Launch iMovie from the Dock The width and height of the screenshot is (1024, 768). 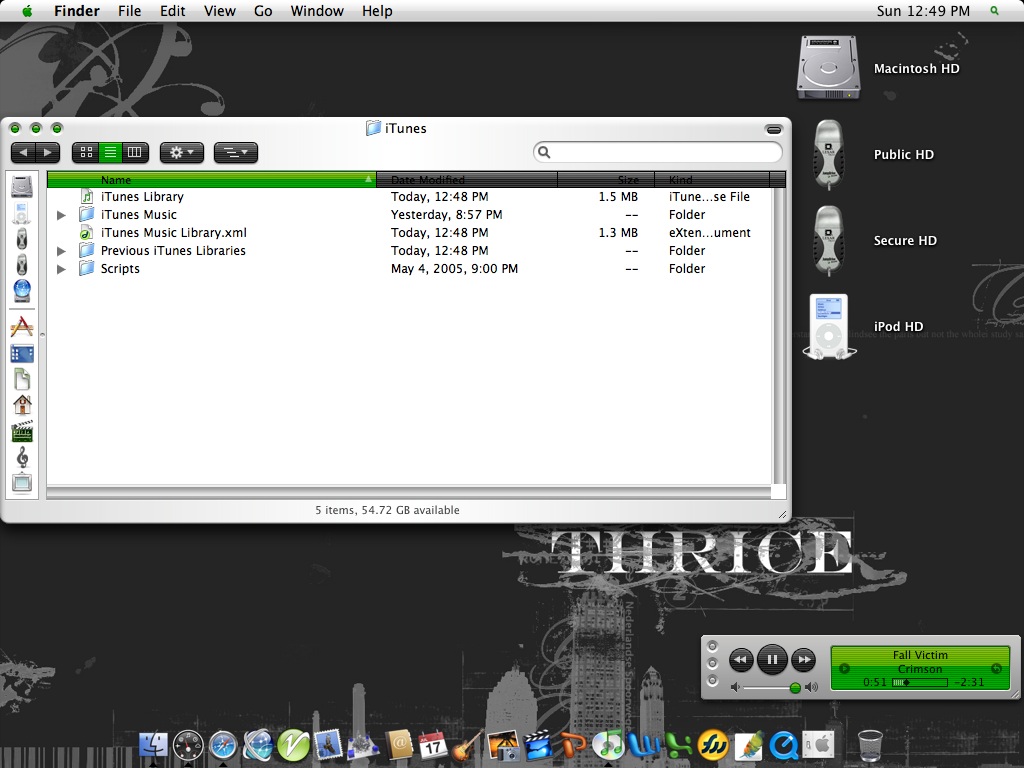(x=539, y=746)
